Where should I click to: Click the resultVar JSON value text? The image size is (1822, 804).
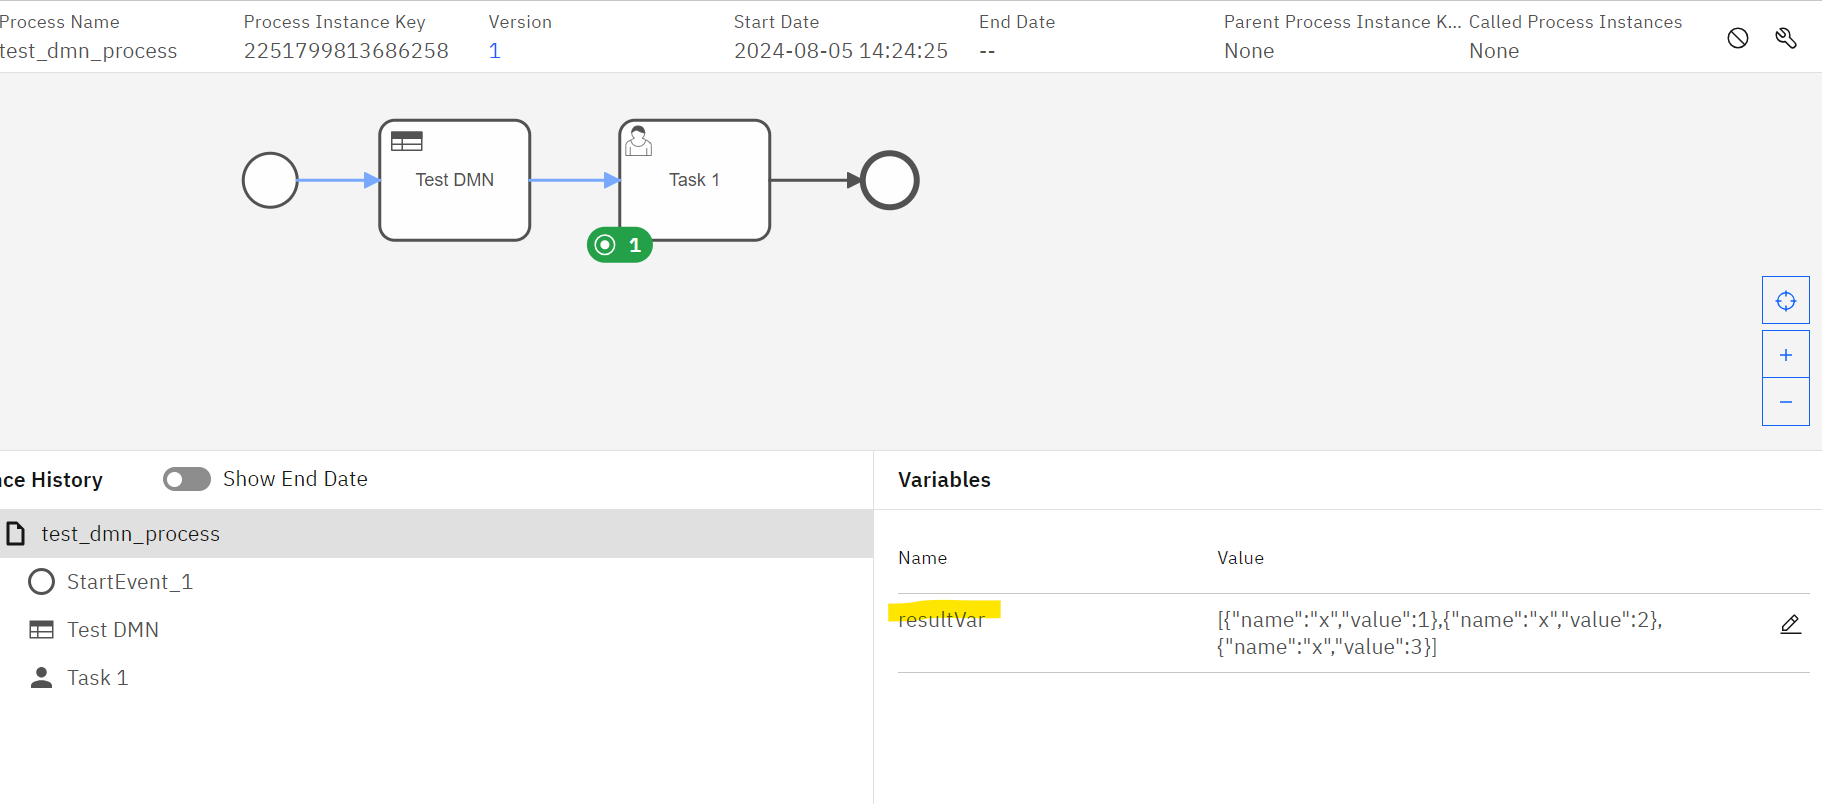coord(1440,633)
